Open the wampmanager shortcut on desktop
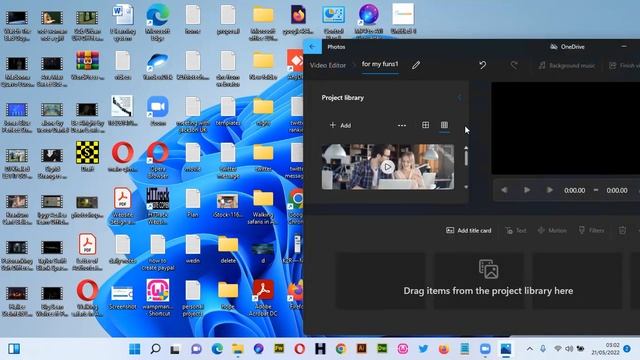 coord(158,298)
